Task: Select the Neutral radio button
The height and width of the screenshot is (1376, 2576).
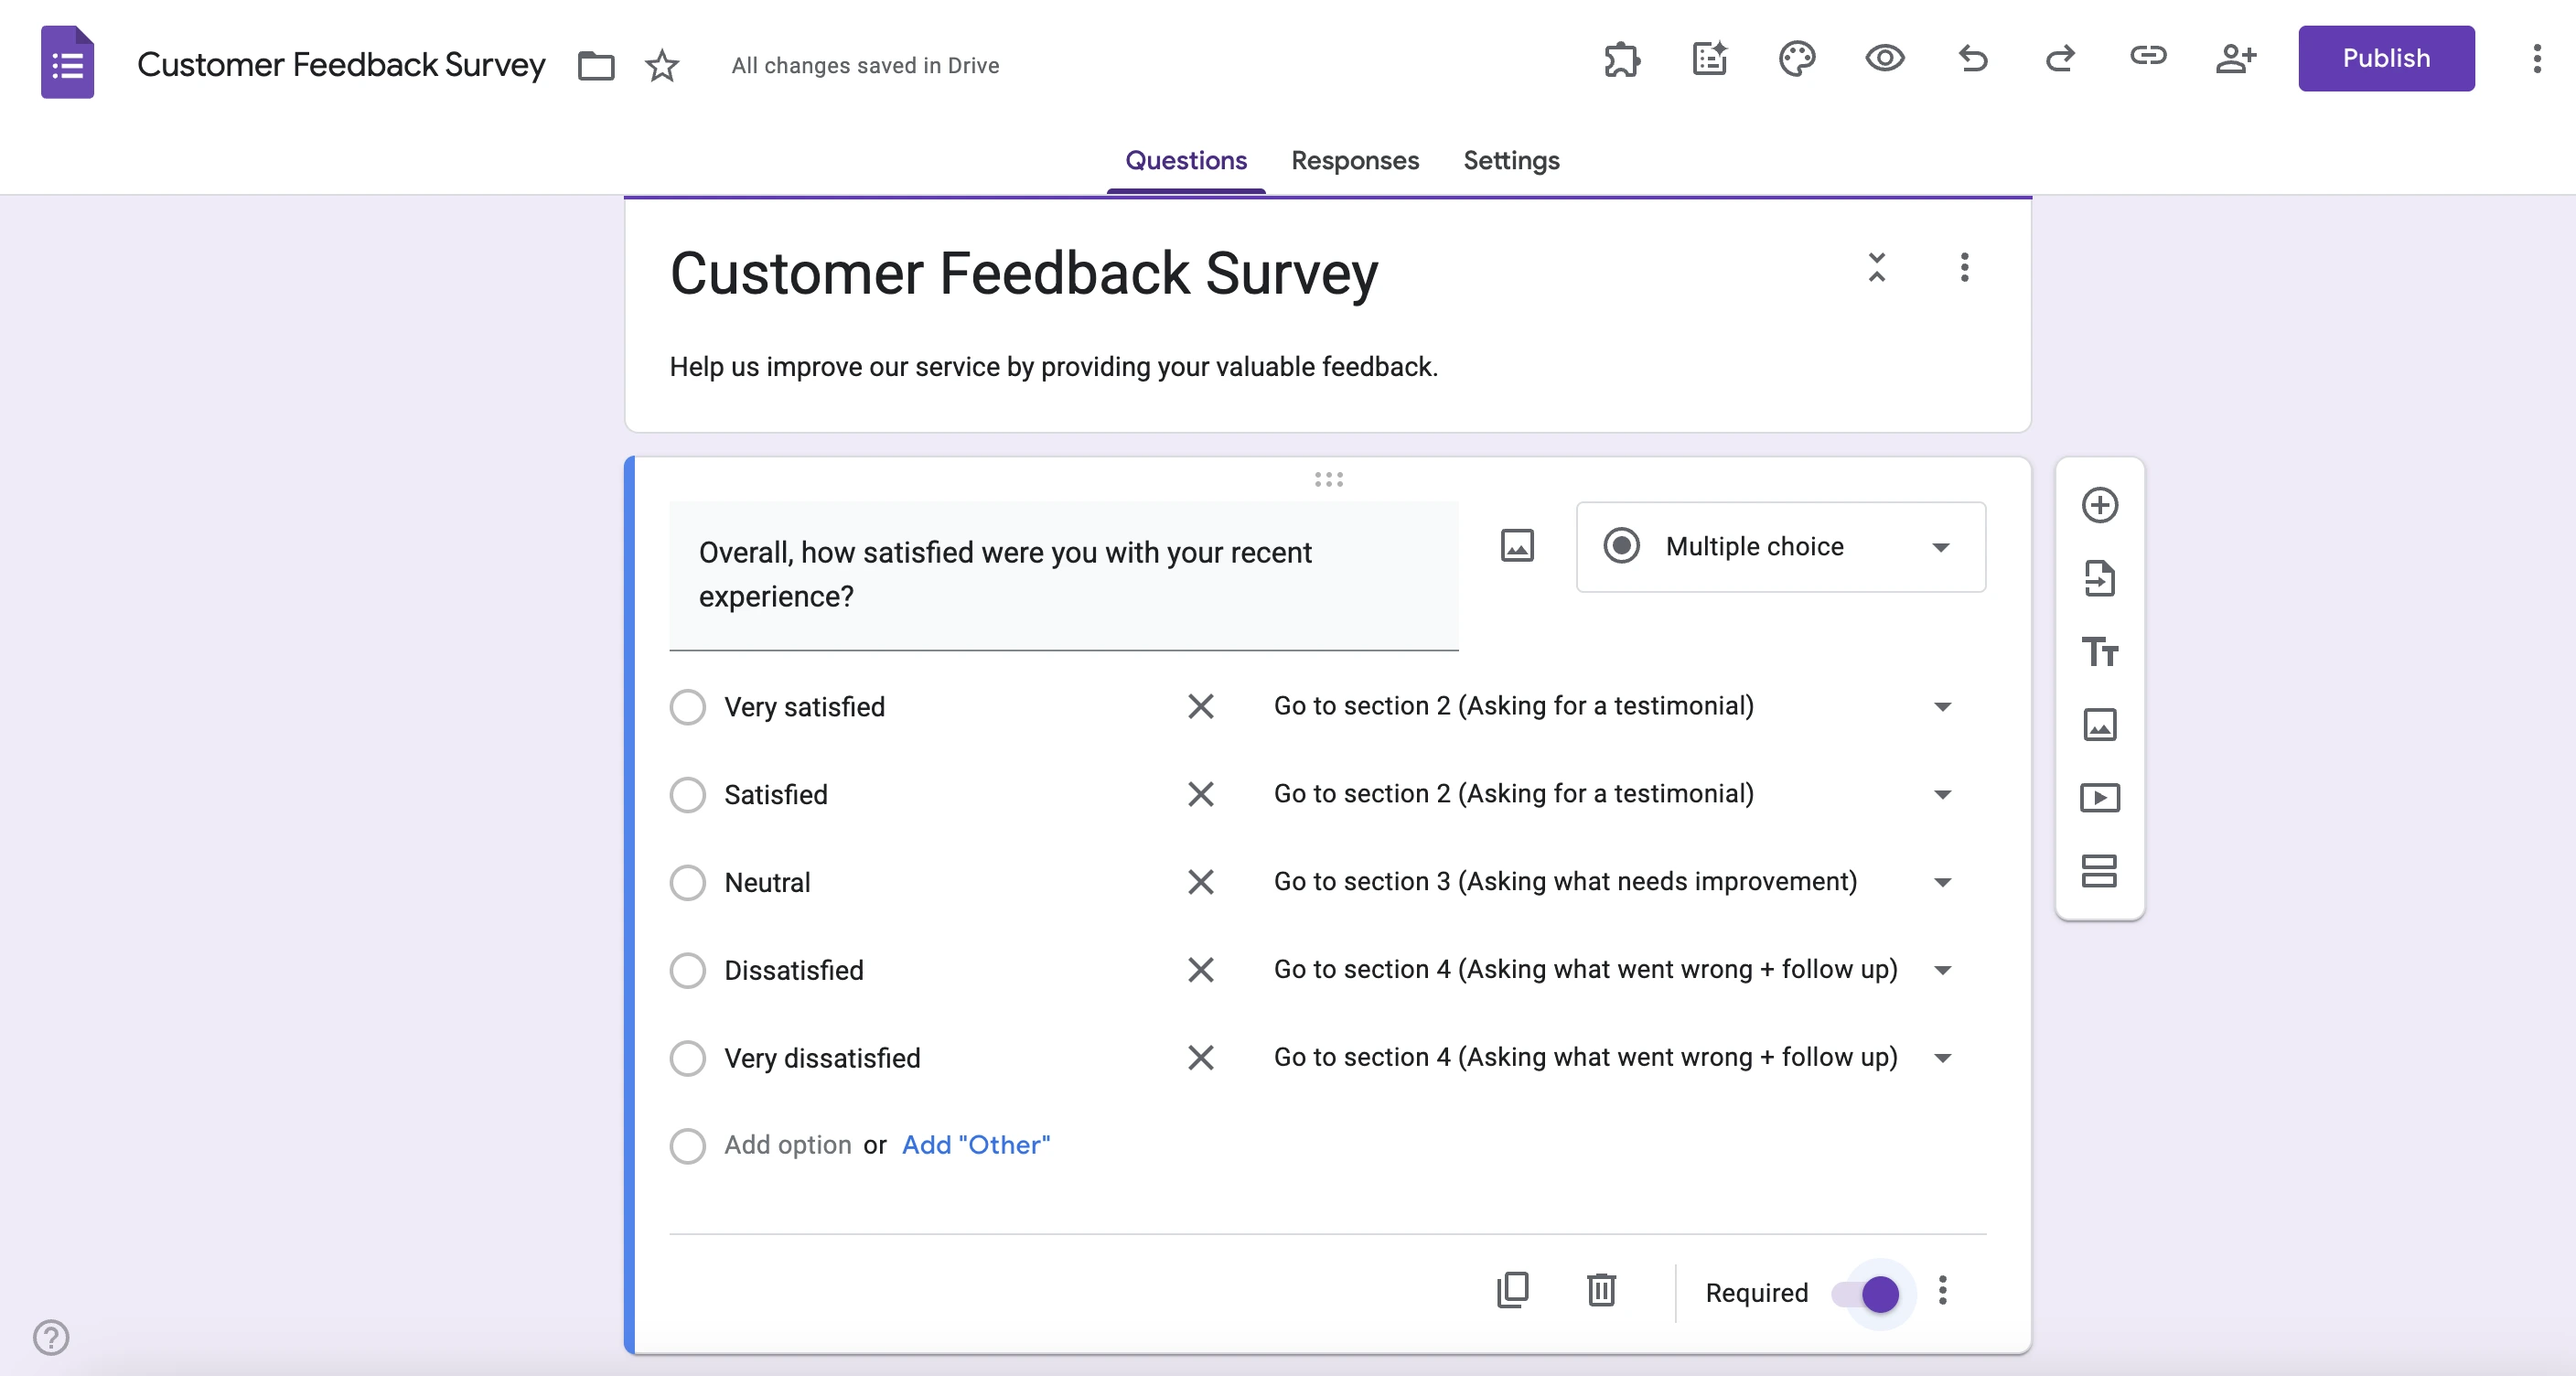Action: 688,883
